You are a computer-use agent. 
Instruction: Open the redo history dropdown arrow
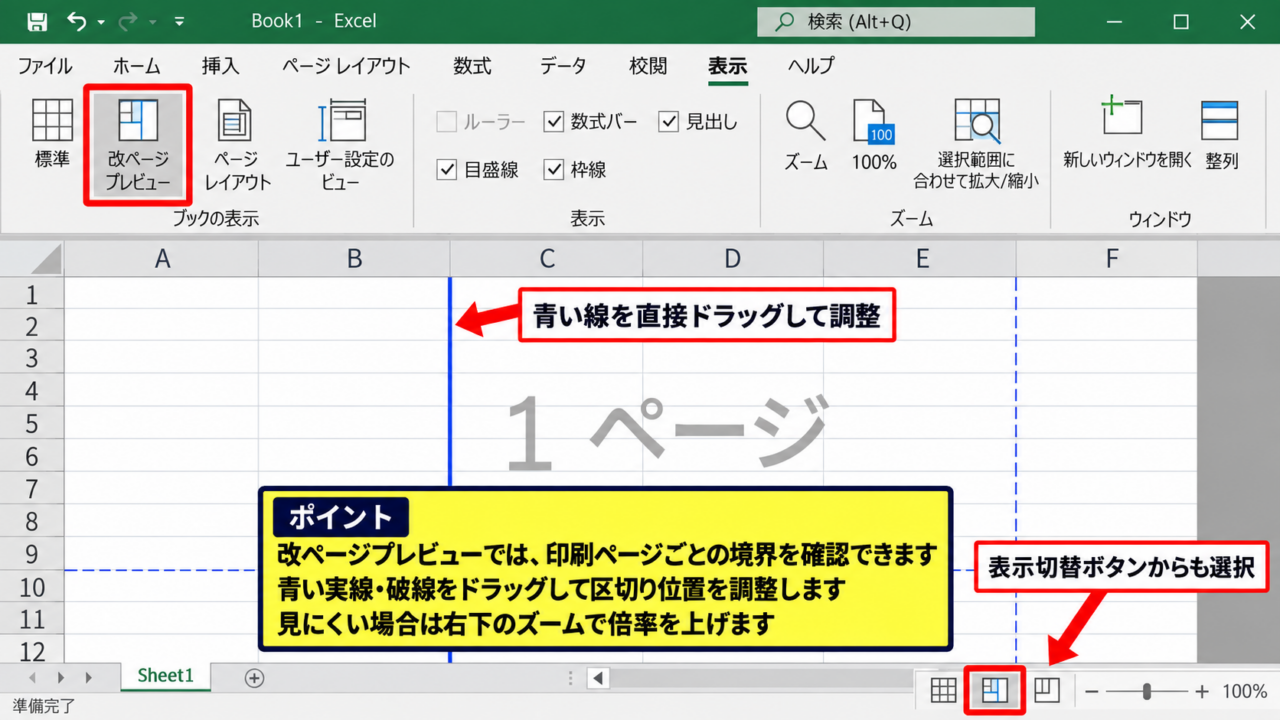[152, 22]
